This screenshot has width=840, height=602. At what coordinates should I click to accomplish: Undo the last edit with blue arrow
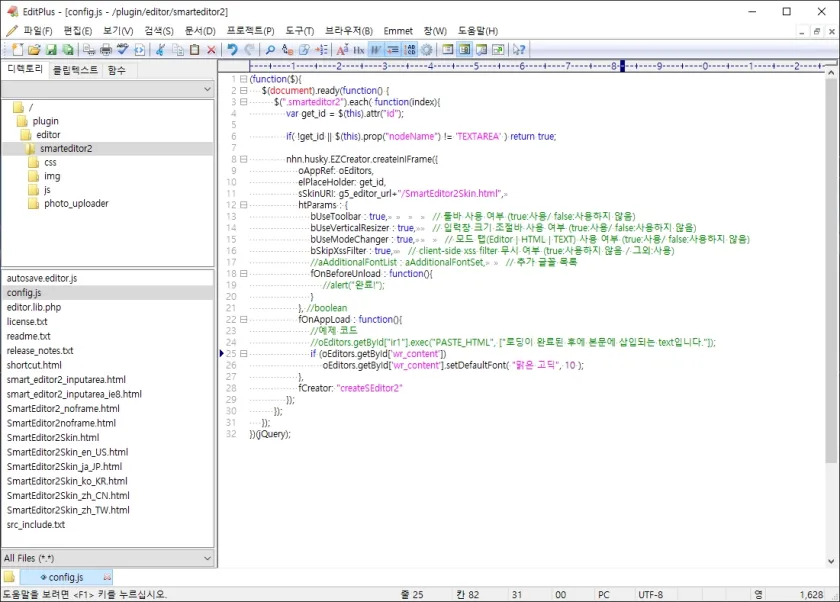tap(232, 50)
